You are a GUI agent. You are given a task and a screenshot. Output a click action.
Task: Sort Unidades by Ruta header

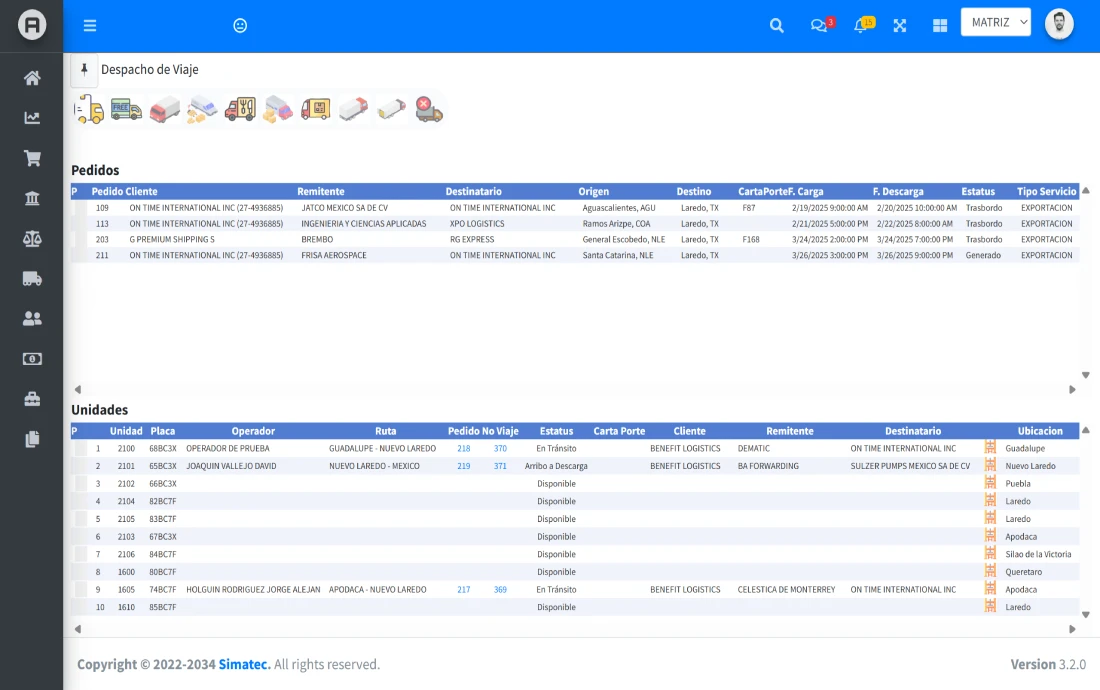click(x=385, y=431)
